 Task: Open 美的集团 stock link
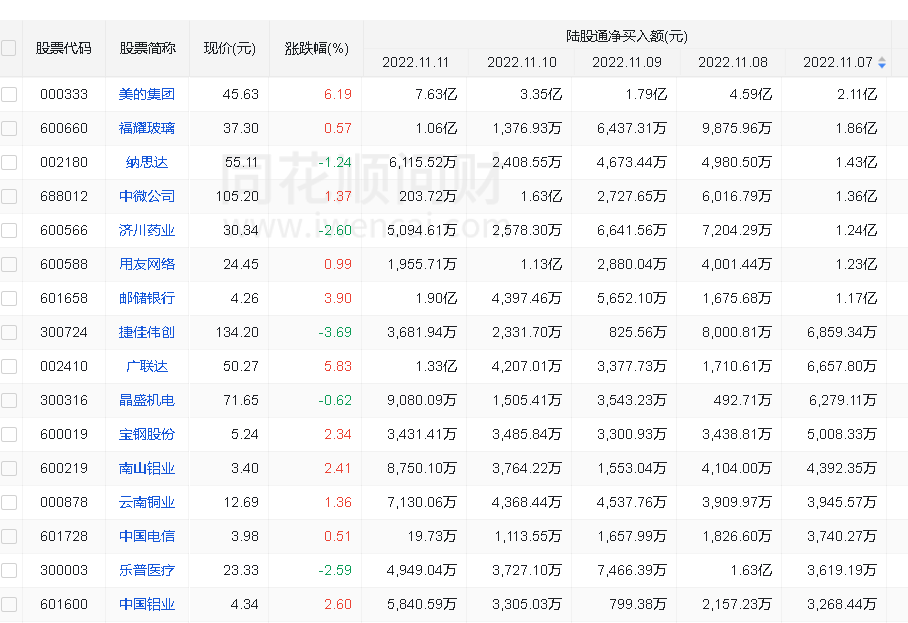click(147, 94)
